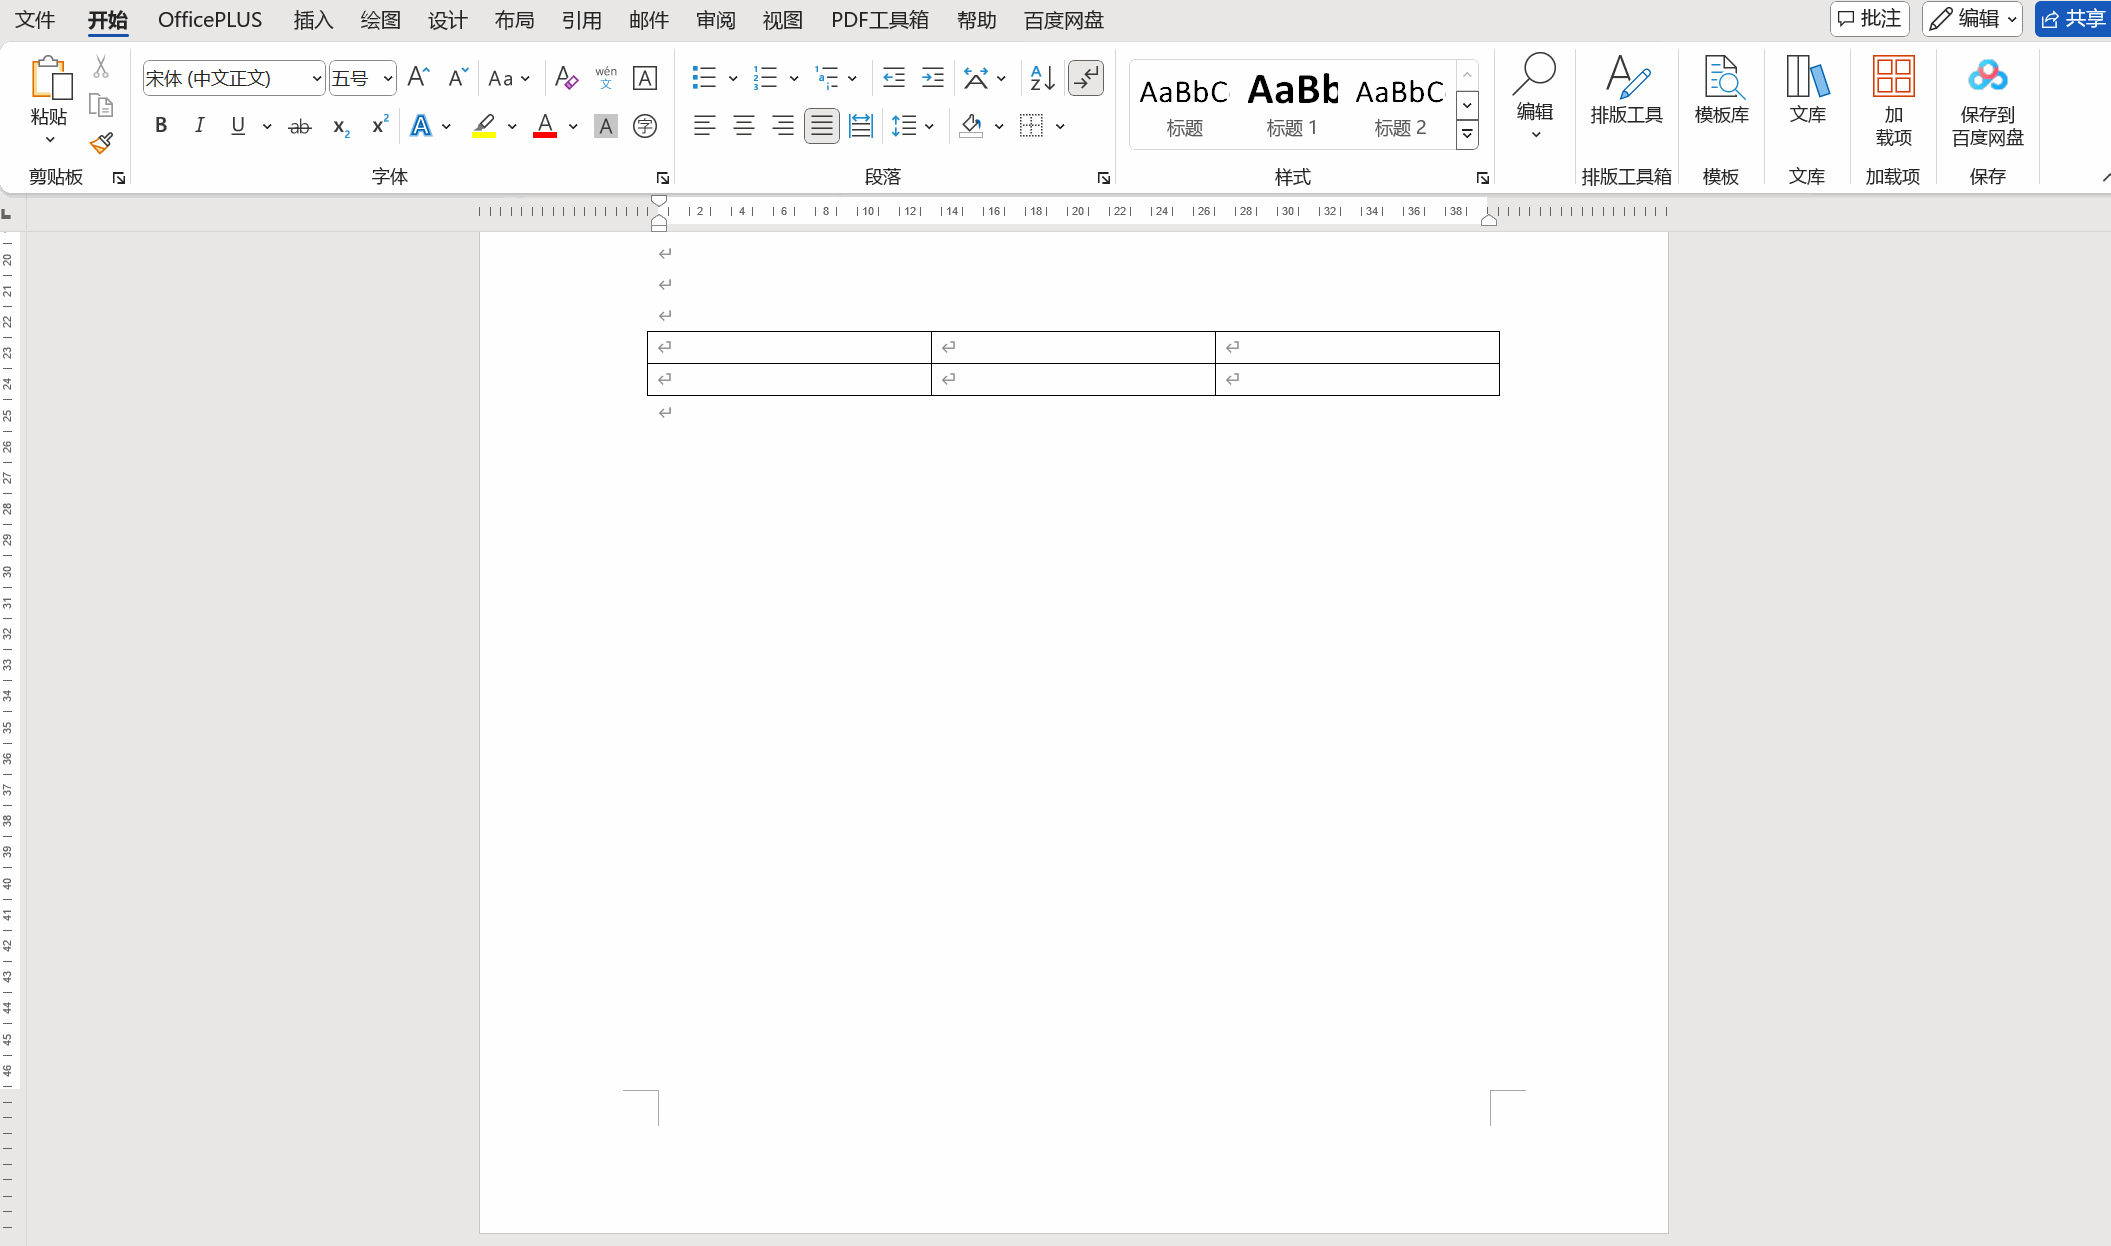The height and width of the screenshot is (1246, 2111).
Task: Click the Increase Indent icon
Action: point(932,78)
